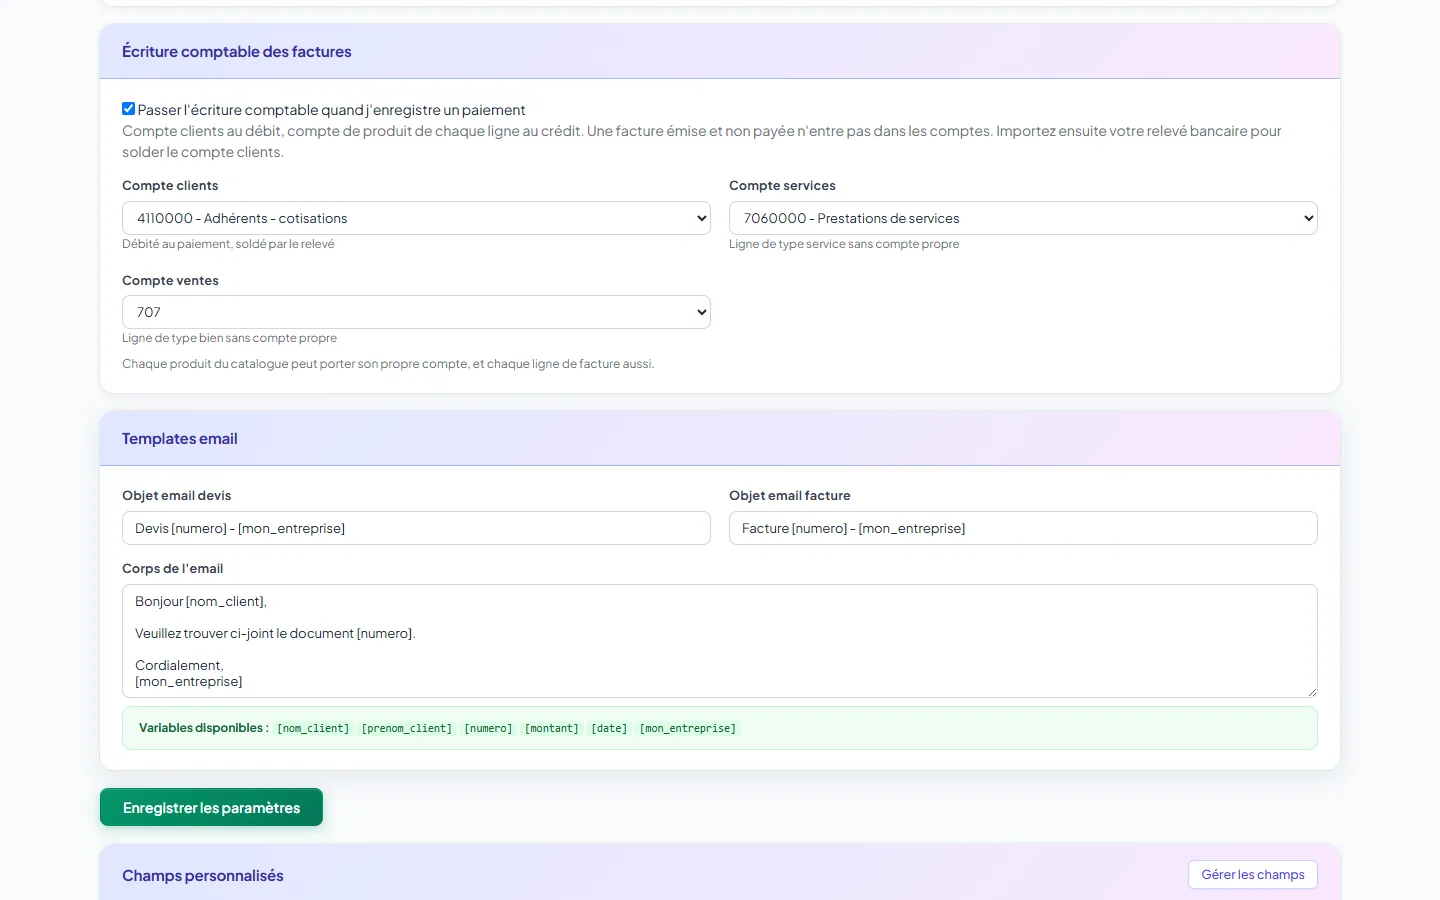Viewport: 1440px width, 900px height.
Task: Click the 'Variables disponibles :' label
Action: [x=204, y=728]
